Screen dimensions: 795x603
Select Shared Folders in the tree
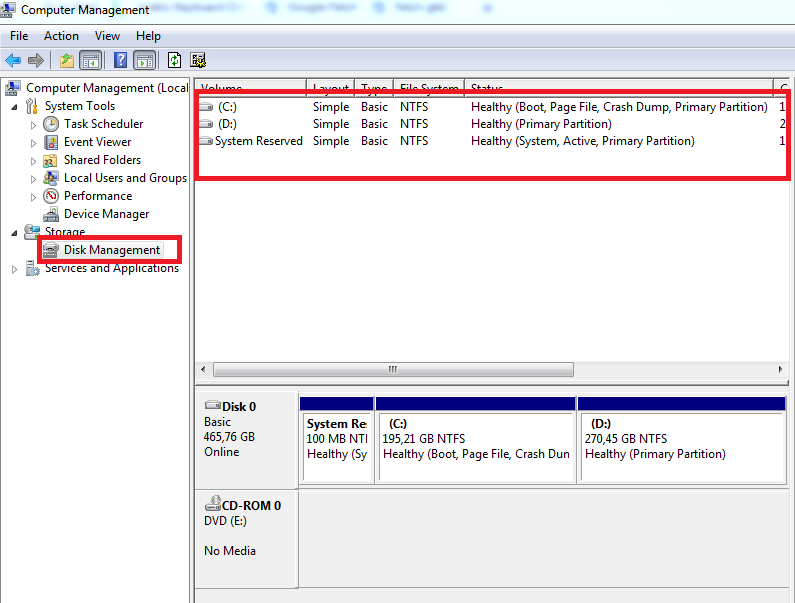pyautogui.click(x=102, y=160)
